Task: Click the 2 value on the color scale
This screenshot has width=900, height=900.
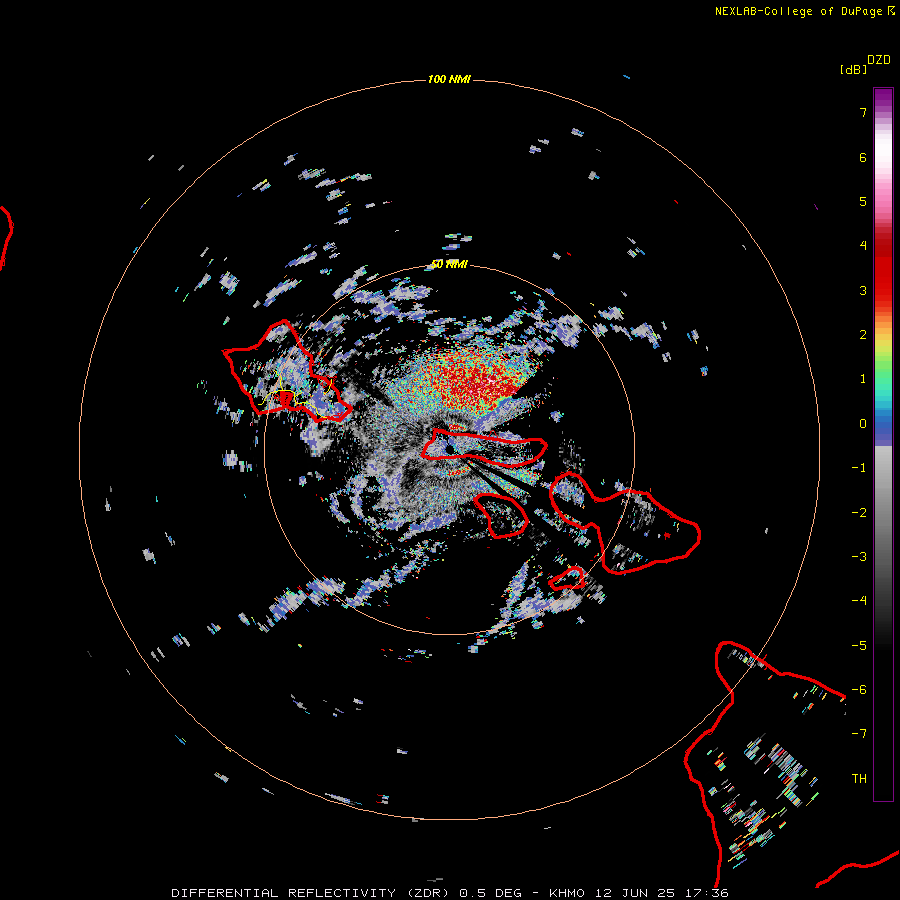Action: pyautogui.click(x=863, y=335)
